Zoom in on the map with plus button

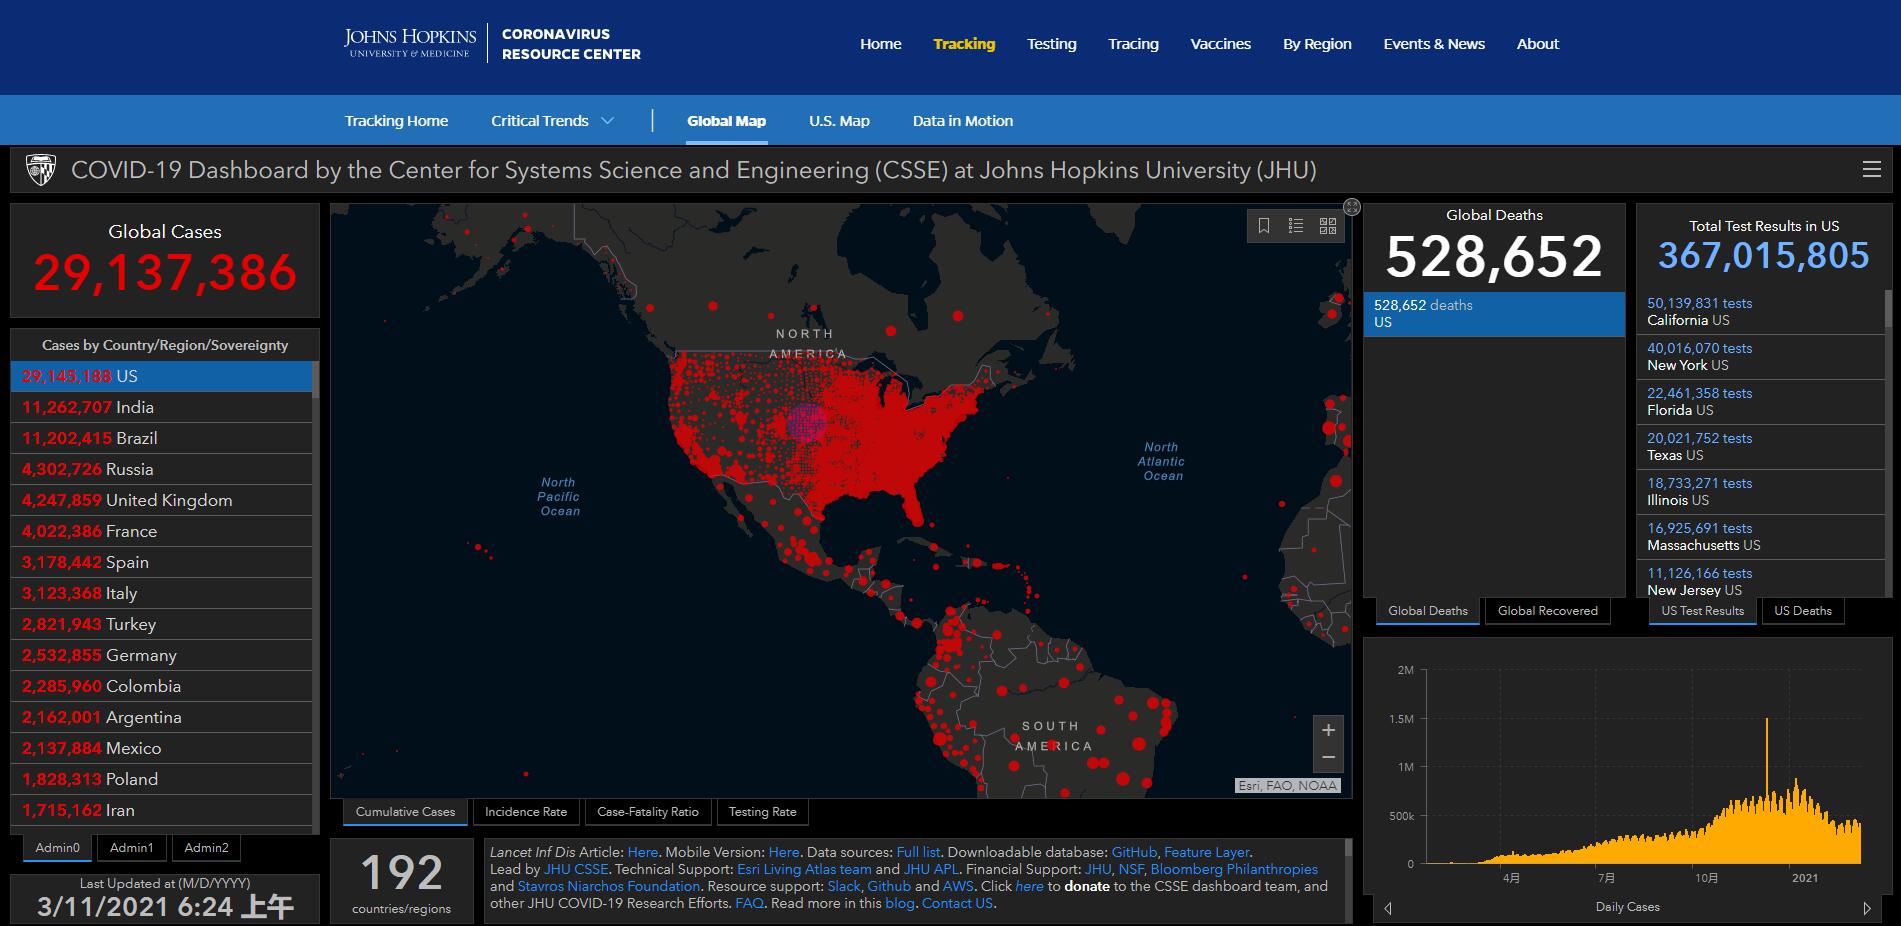click(x=1328, y=730)
